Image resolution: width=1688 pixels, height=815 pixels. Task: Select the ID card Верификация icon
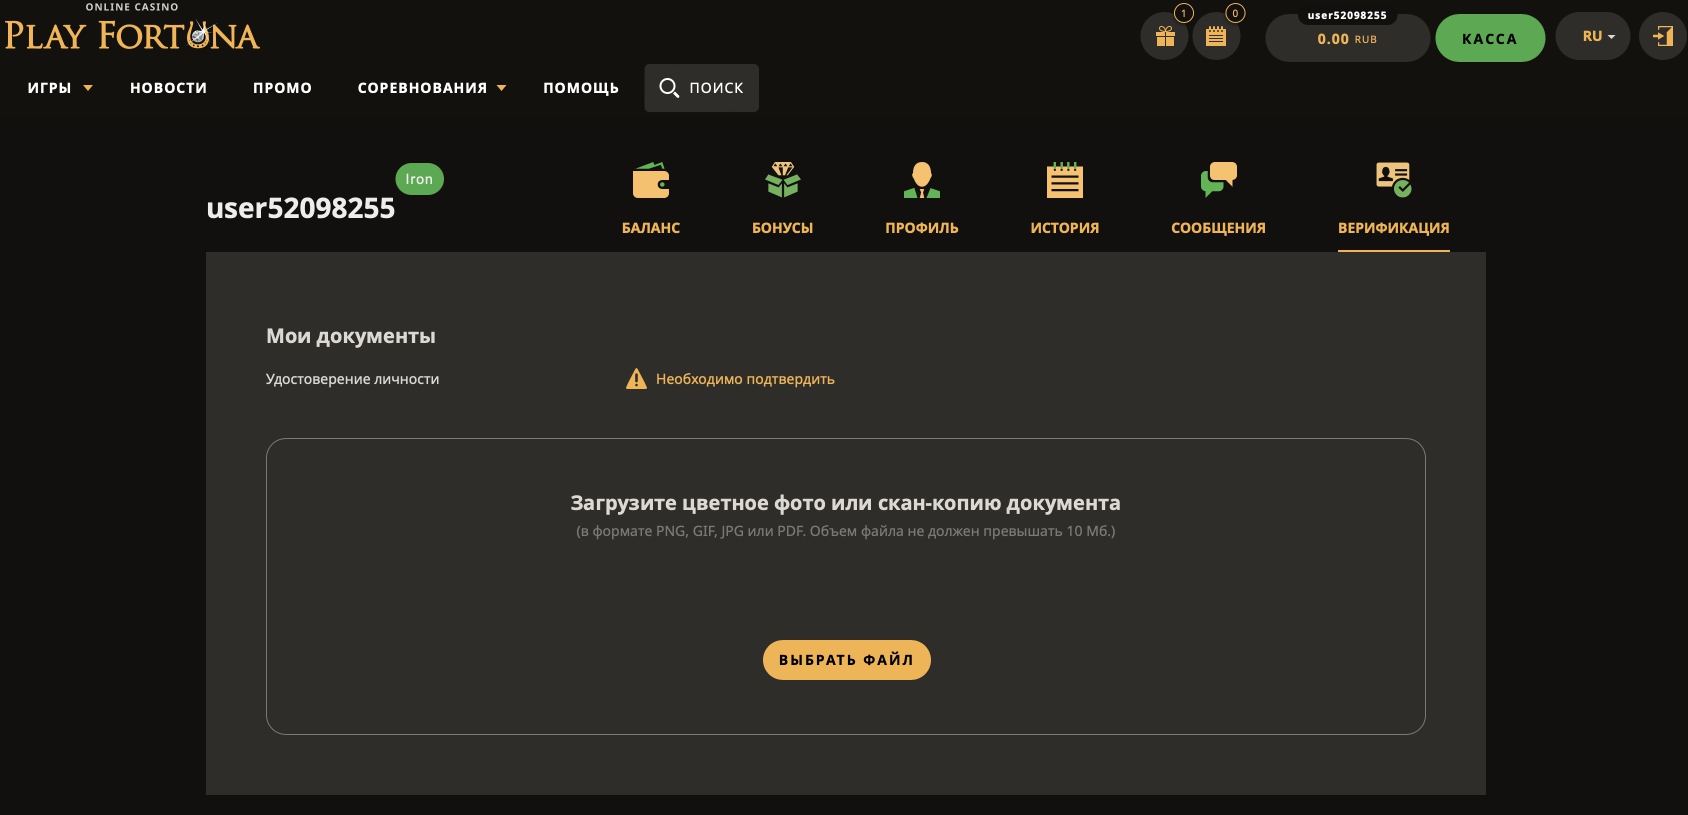click(1393, 181)
